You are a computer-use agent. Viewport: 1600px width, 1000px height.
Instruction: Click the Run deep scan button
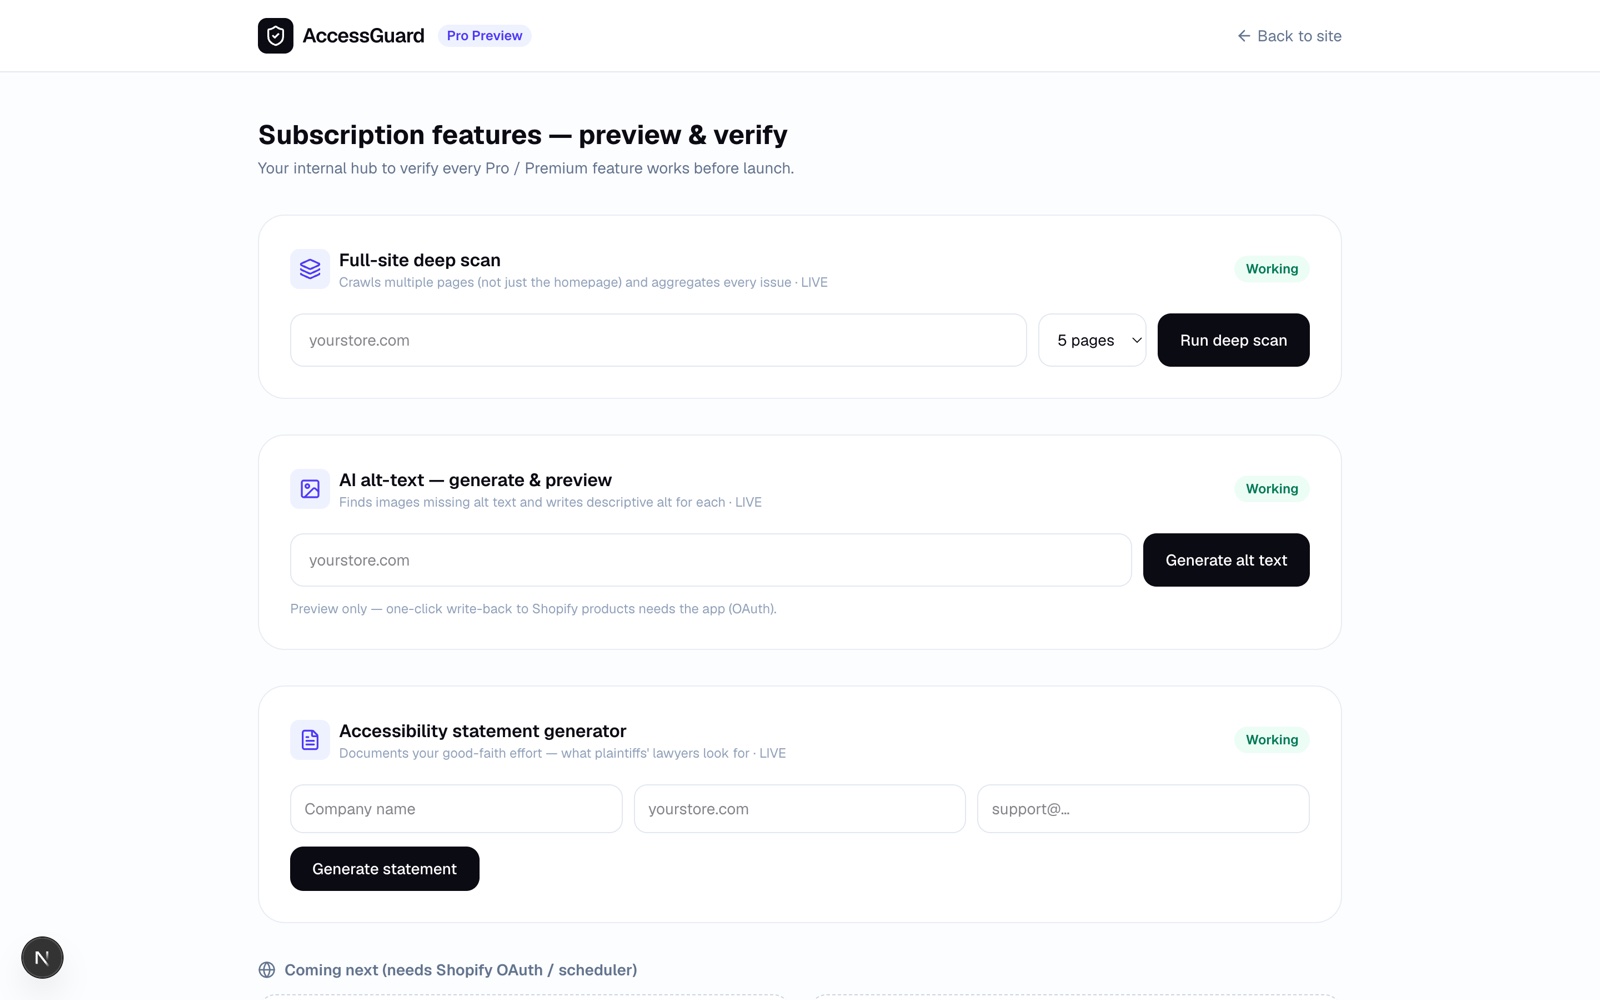click(x=1233, y=340)
